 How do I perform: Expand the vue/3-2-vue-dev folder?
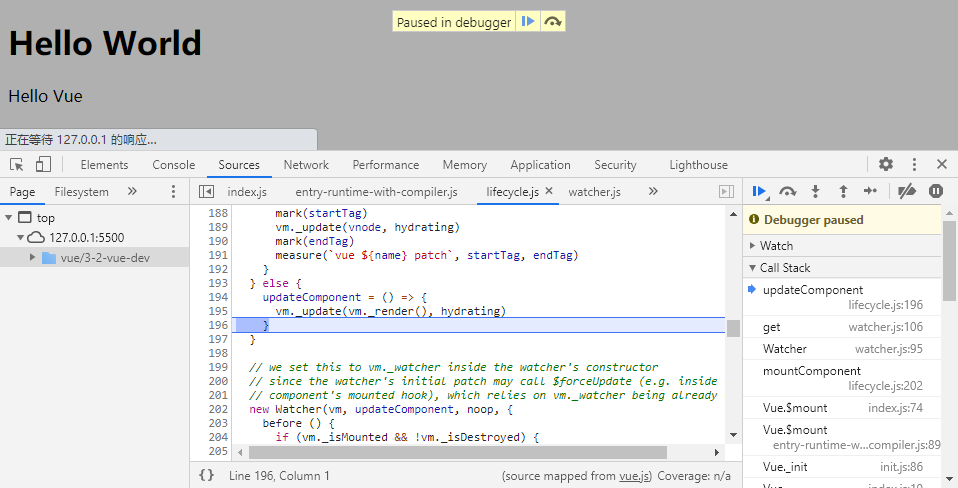tap(32, 257)
